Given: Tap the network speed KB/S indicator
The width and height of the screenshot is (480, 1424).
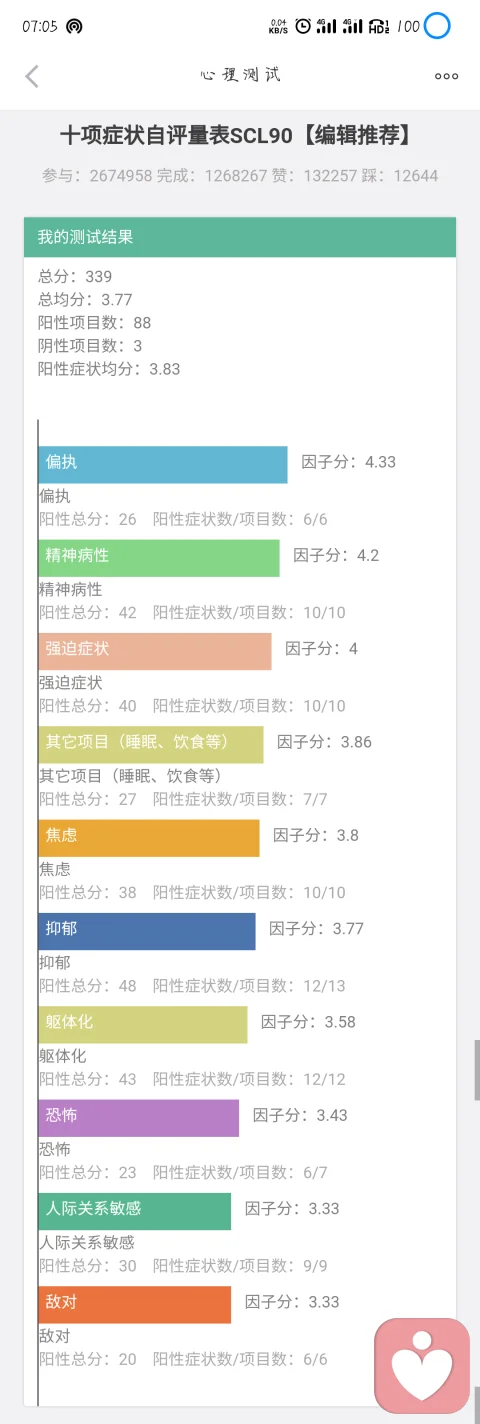Looking at the screenshot, I should point(279,27).
